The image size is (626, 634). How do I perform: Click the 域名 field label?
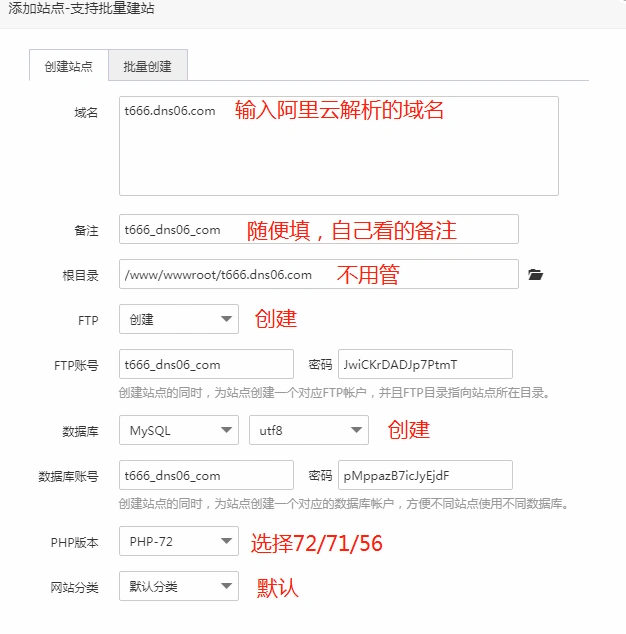coord(86,112)
